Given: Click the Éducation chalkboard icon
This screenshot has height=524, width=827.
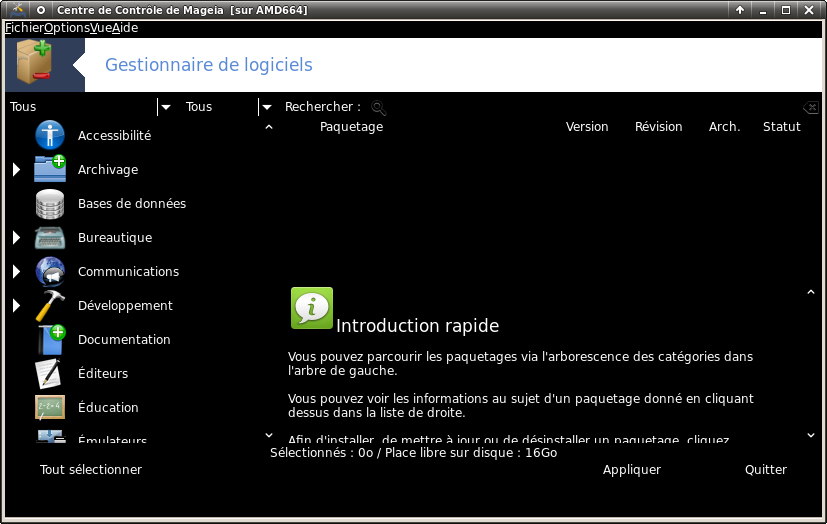Looking at the screenshot, I should coord(50,407).
